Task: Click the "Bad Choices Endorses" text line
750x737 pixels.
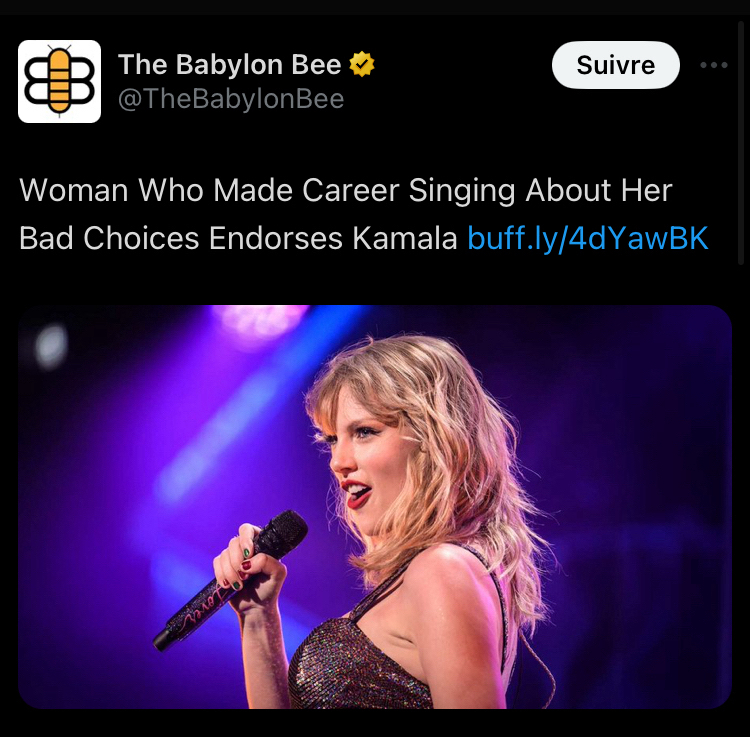Action: tap(181, 238)
